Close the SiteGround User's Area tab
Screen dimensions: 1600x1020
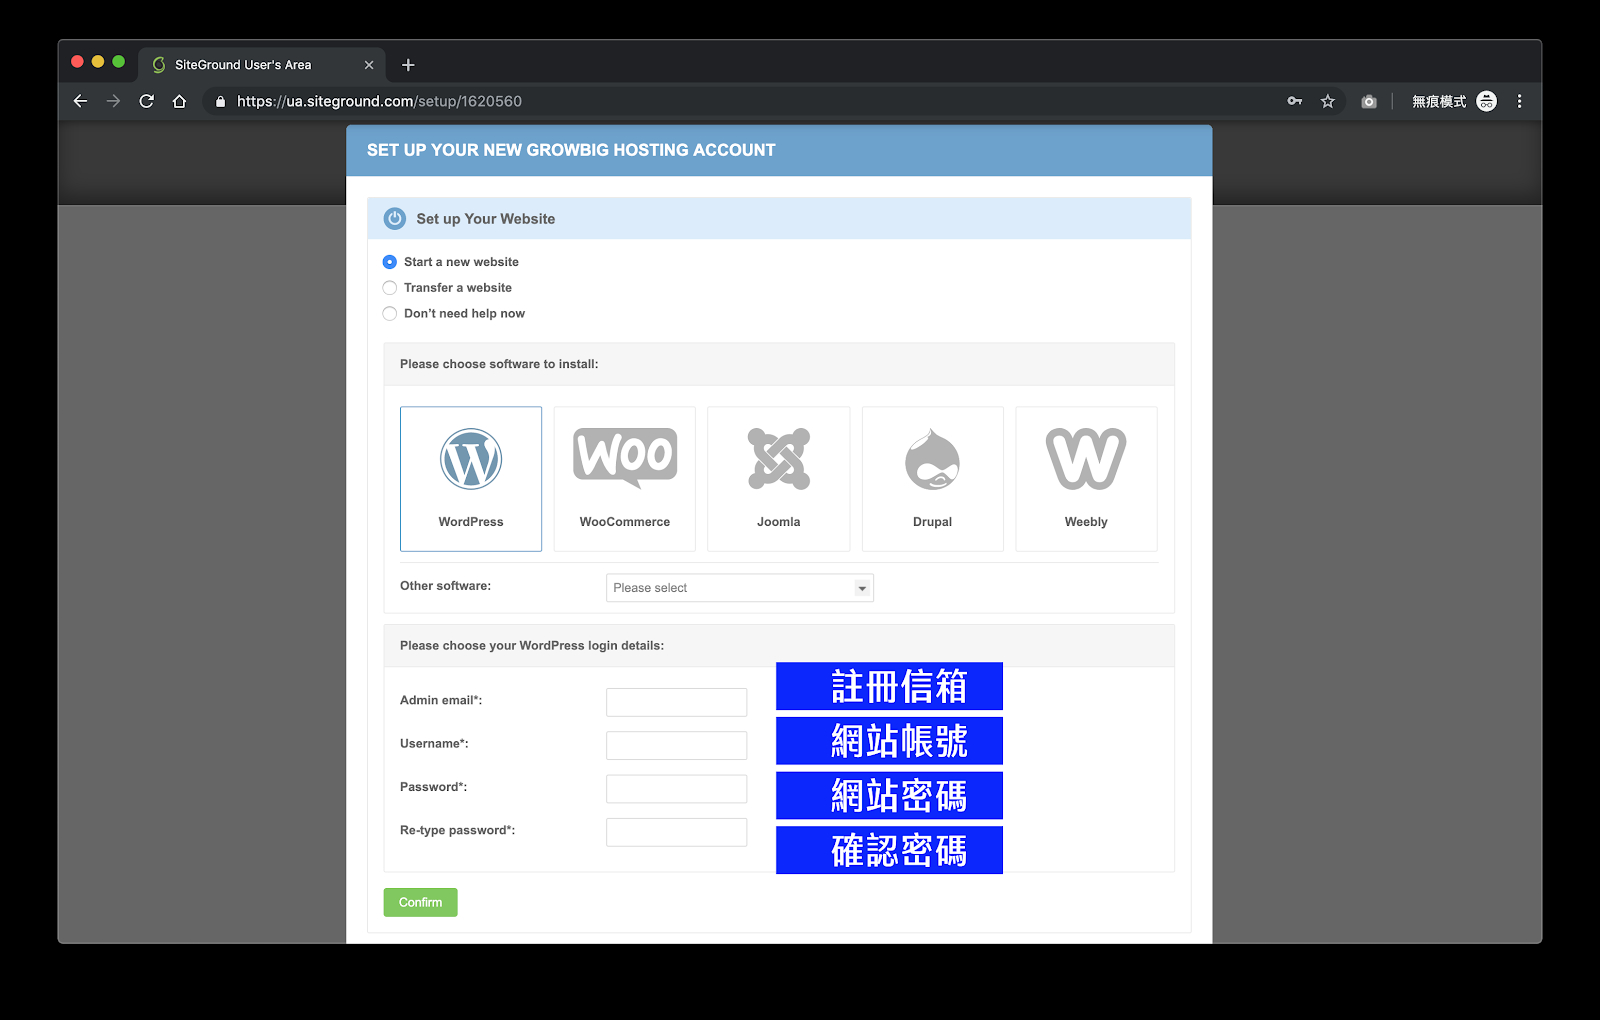[x=369, y=65]
